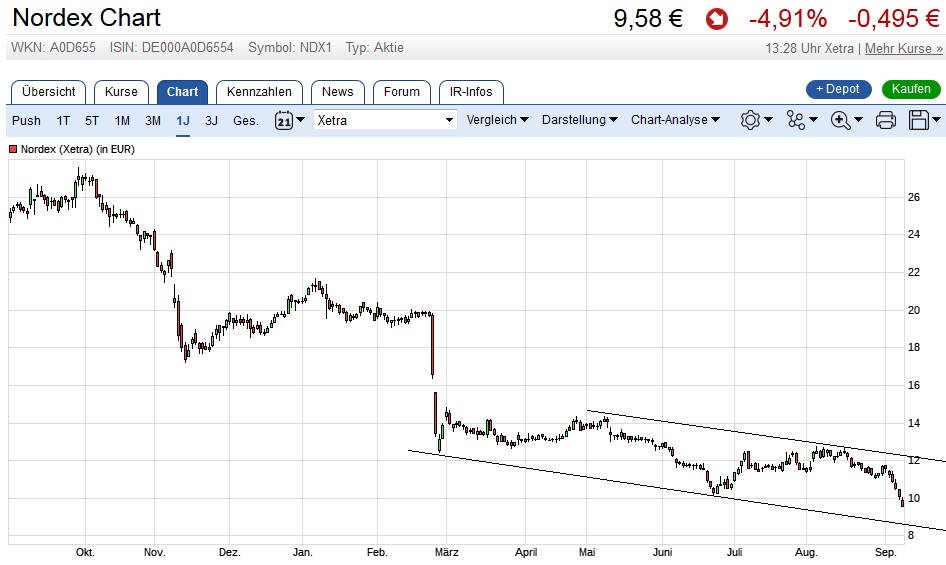Switch to the Kurse tab
Screen dimensions: 946x565
(121, 92)
